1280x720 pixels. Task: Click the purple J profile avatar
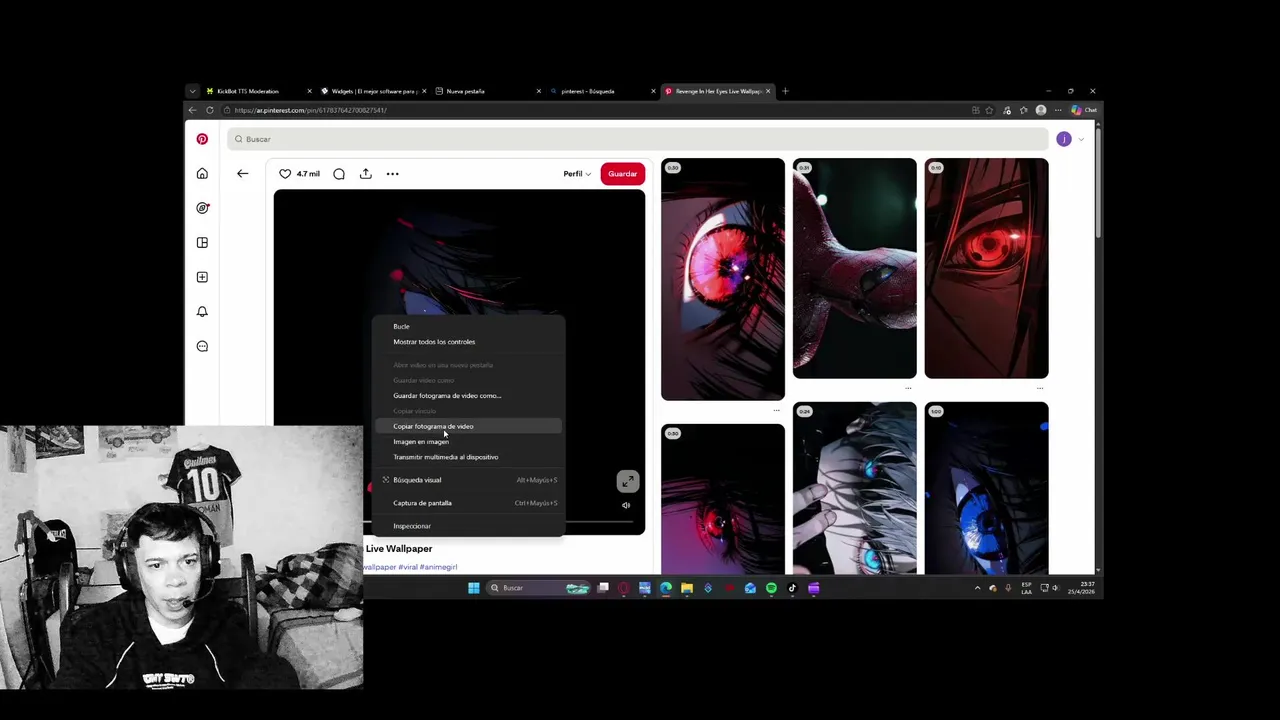(1064, 139)
